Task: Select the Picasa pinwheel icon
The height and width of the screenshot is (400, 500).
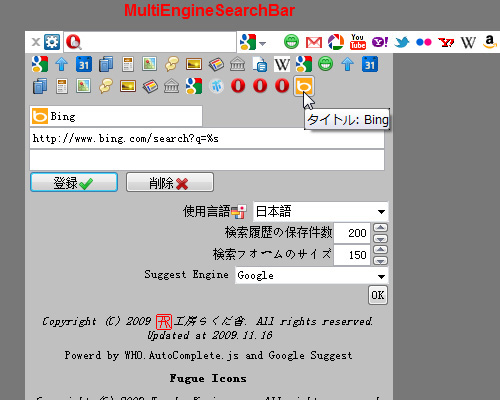Action: (x=336, y=42)
